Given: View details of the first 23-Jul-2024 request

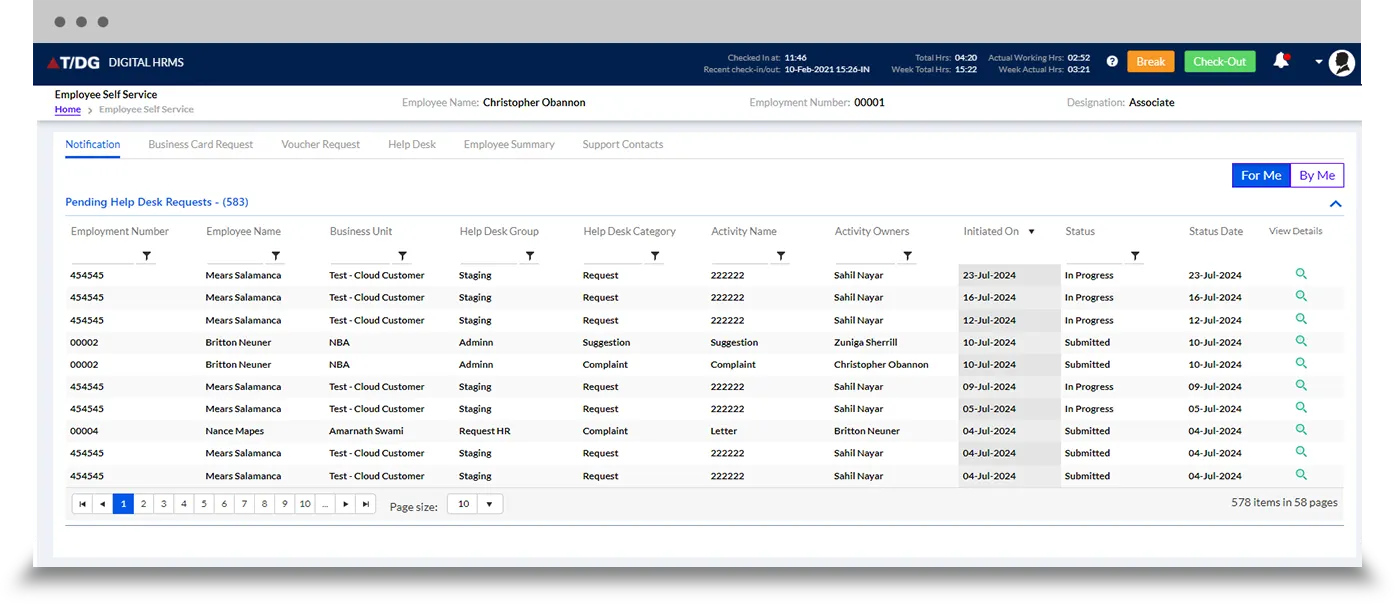Looking at the screenshot, I should (1301, 274).
